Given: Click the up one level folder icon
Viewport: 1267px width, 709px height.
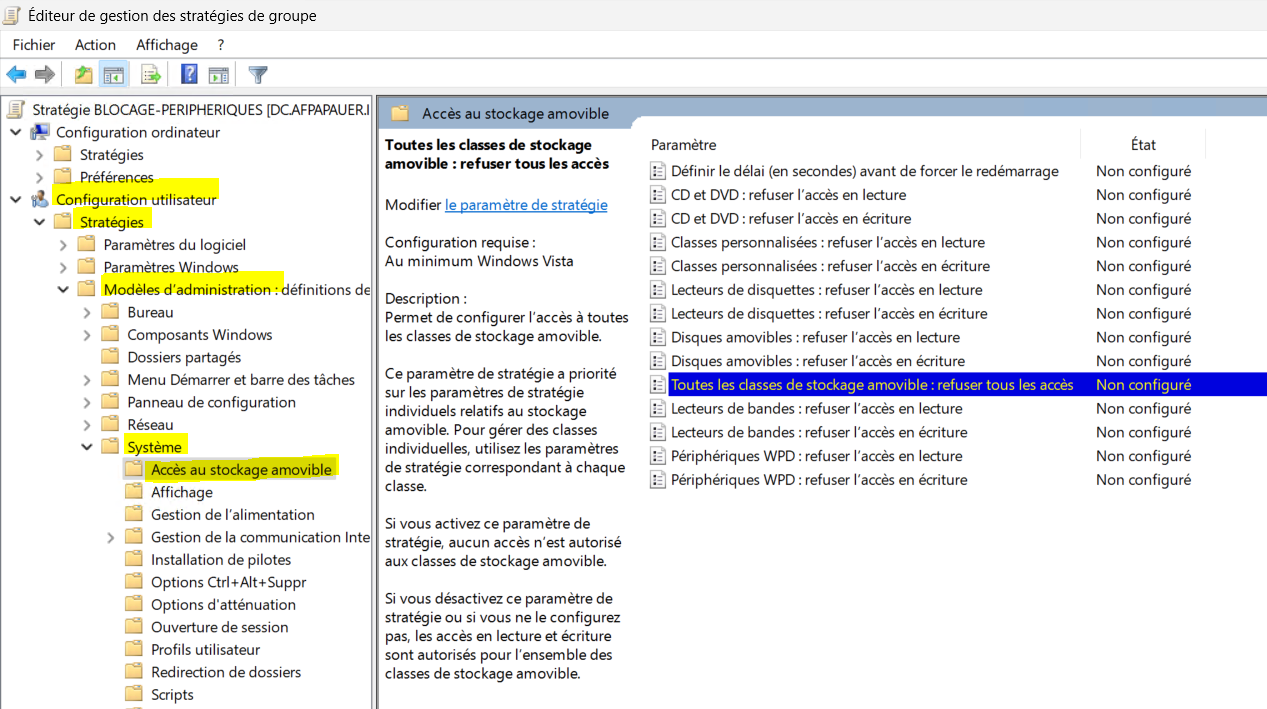Looking at the screenshot, I should pos(84,75).
